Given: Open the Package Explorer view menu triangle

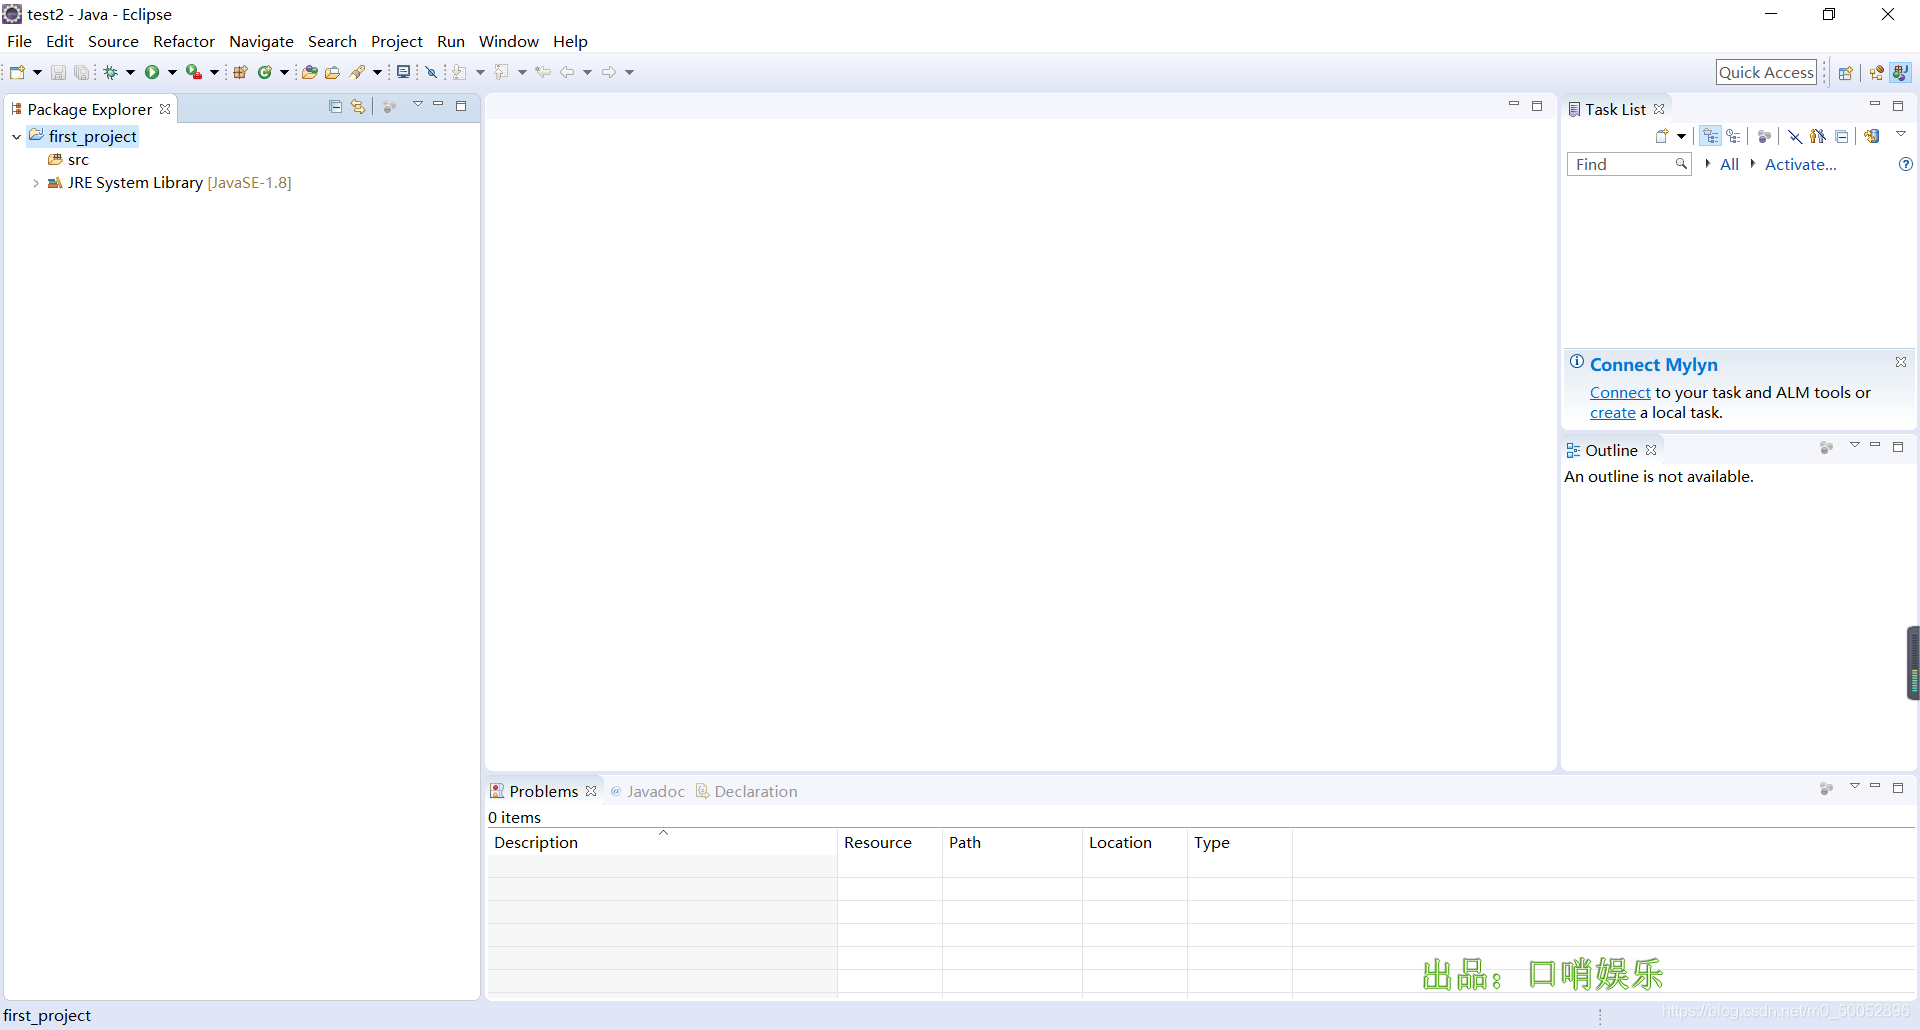Looking at the screenshot, I should (x=417, y=104).
